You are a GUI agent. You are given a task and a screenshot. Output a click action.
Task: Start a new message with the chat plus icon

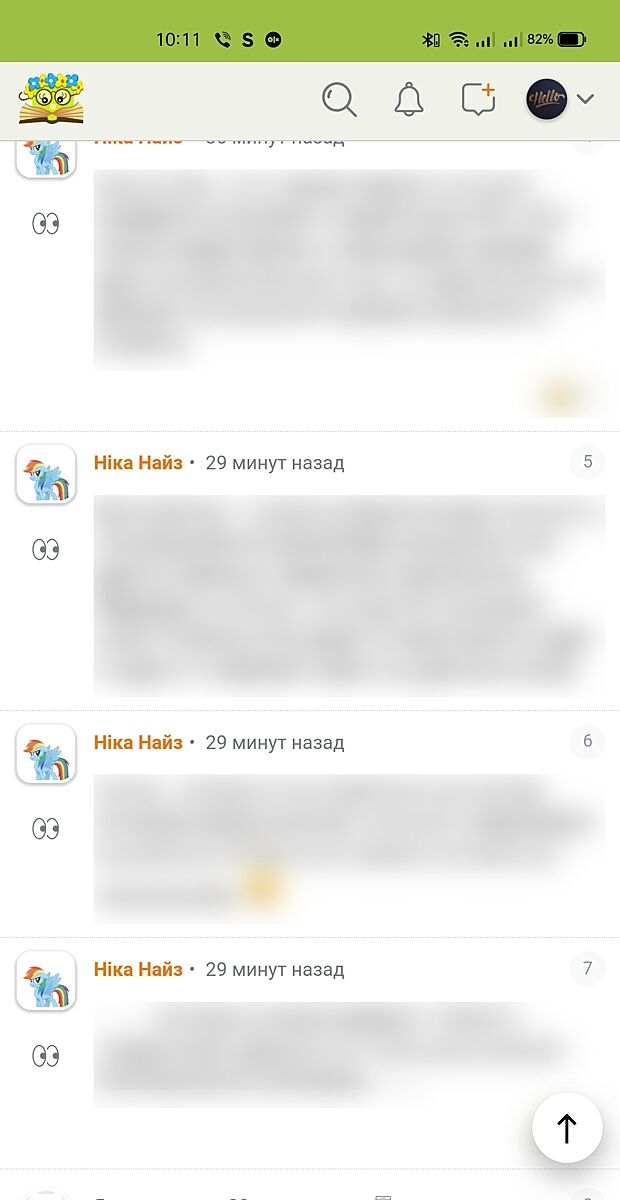pos(478,99)
